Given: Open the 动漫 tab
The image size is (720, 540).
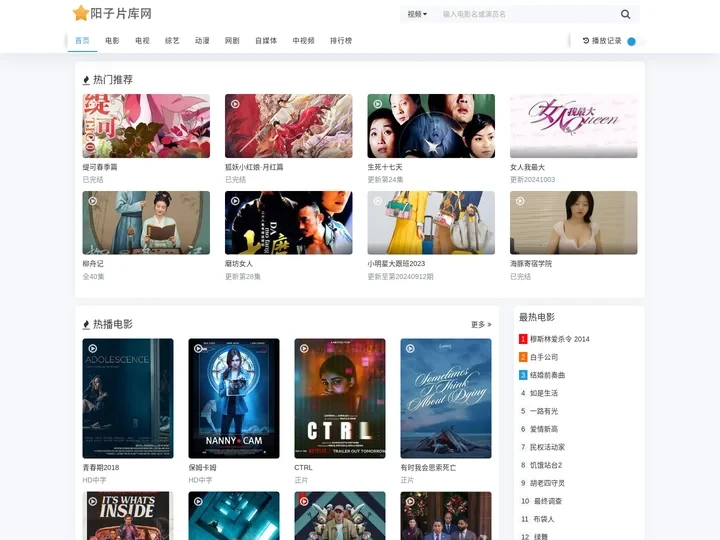Looking at the screenshot, I should 202,41.
